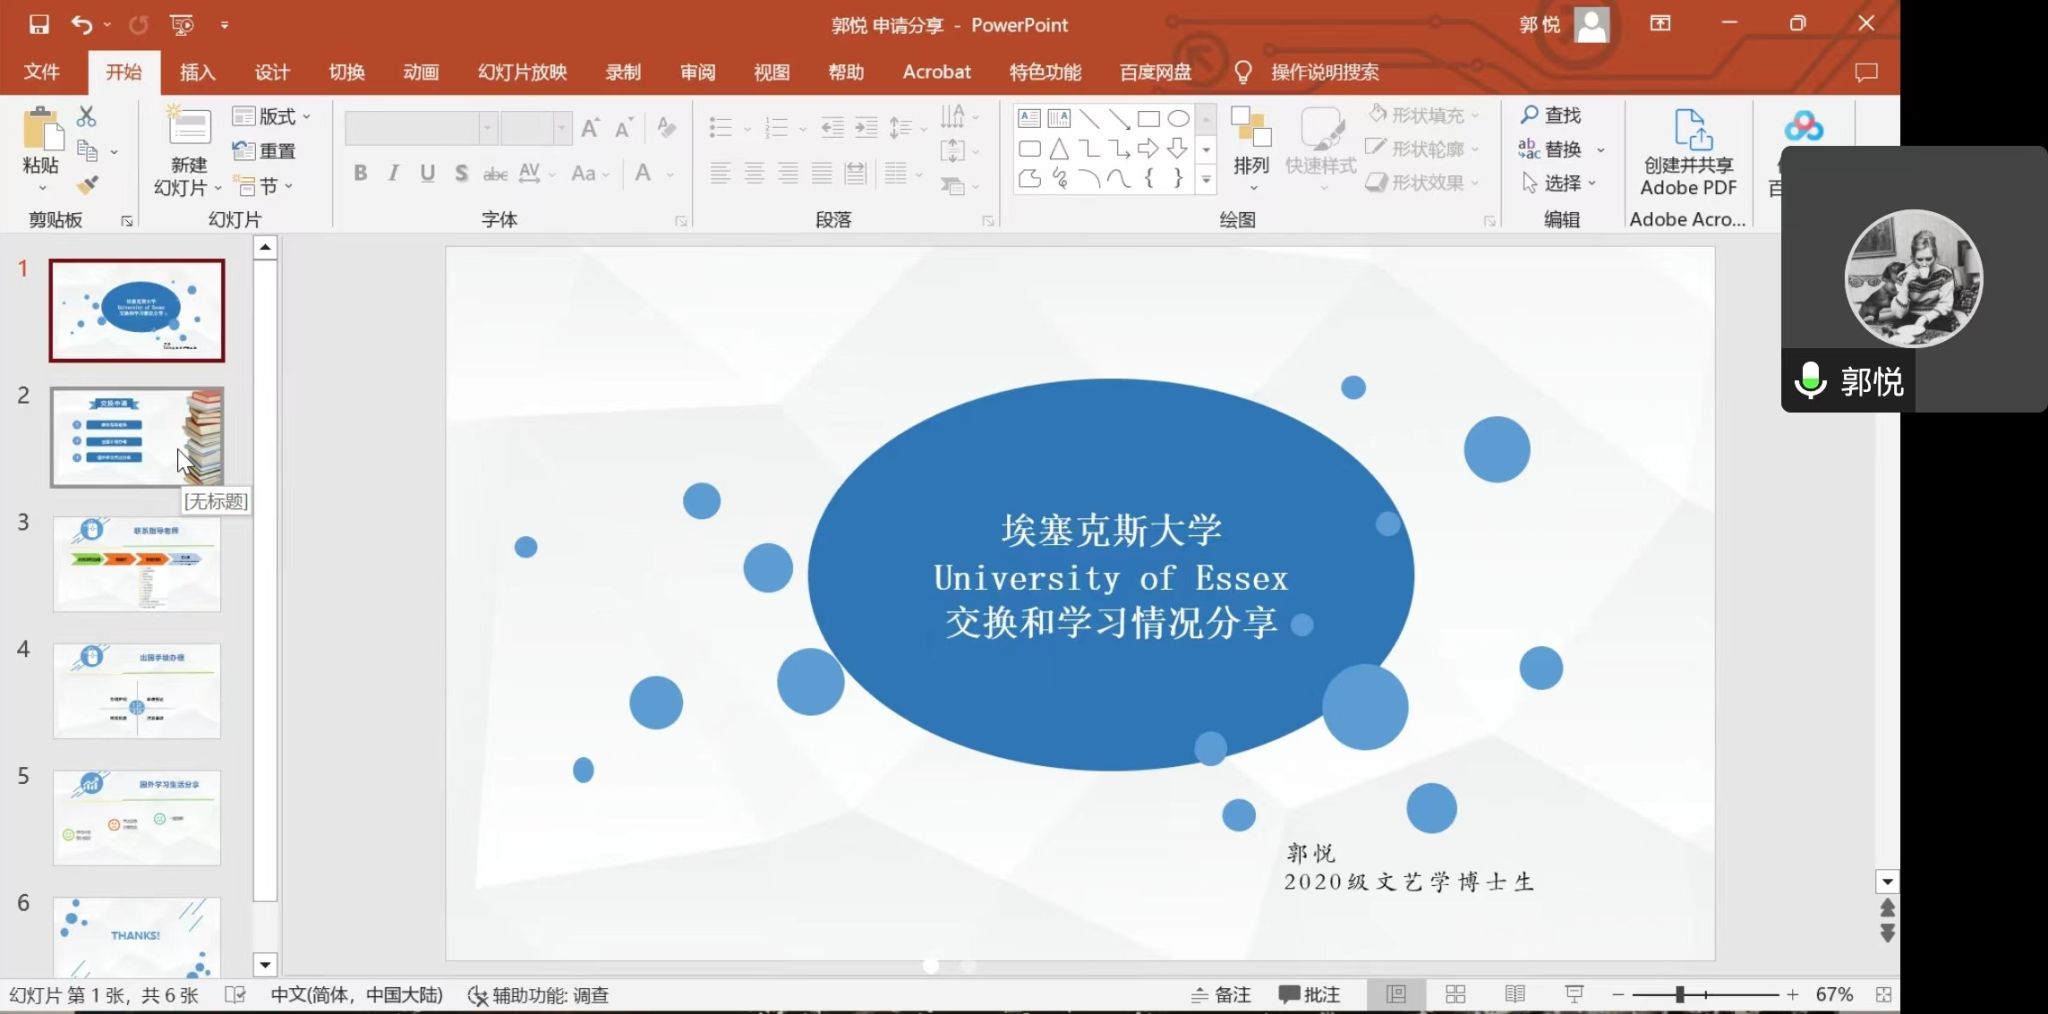Click the Find search icon
Viewport: 2048px width, 1014px height.
[1550, 115]
